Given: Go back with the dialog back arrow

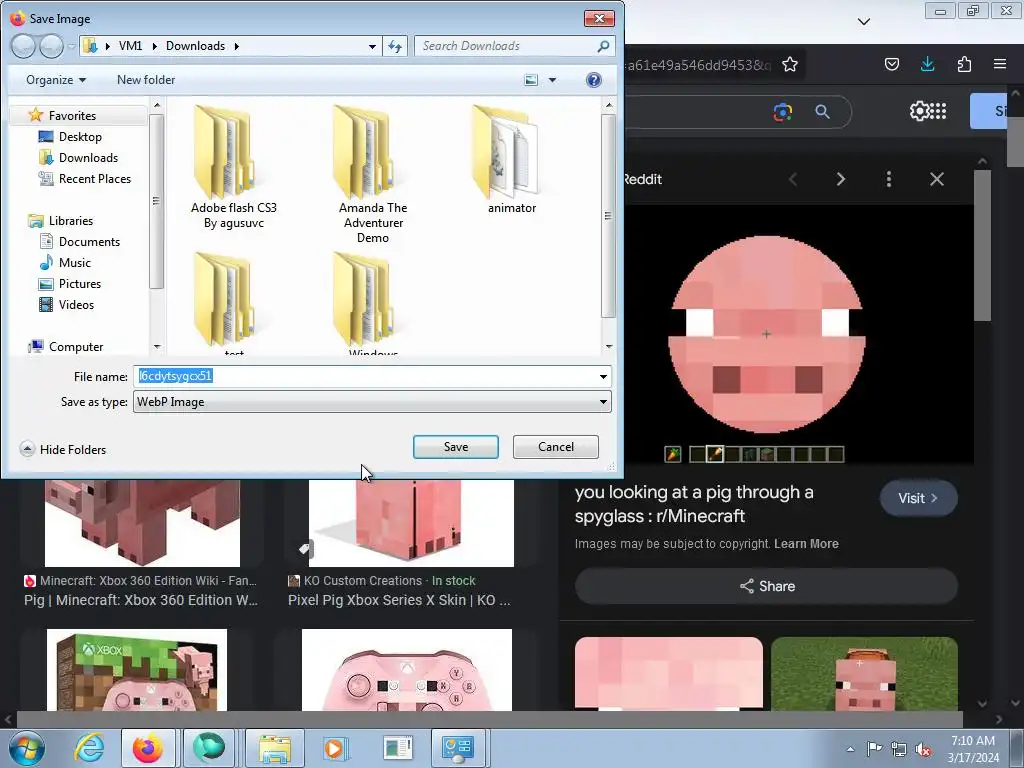Looking at the screenshot, I should tap(23, 46).
